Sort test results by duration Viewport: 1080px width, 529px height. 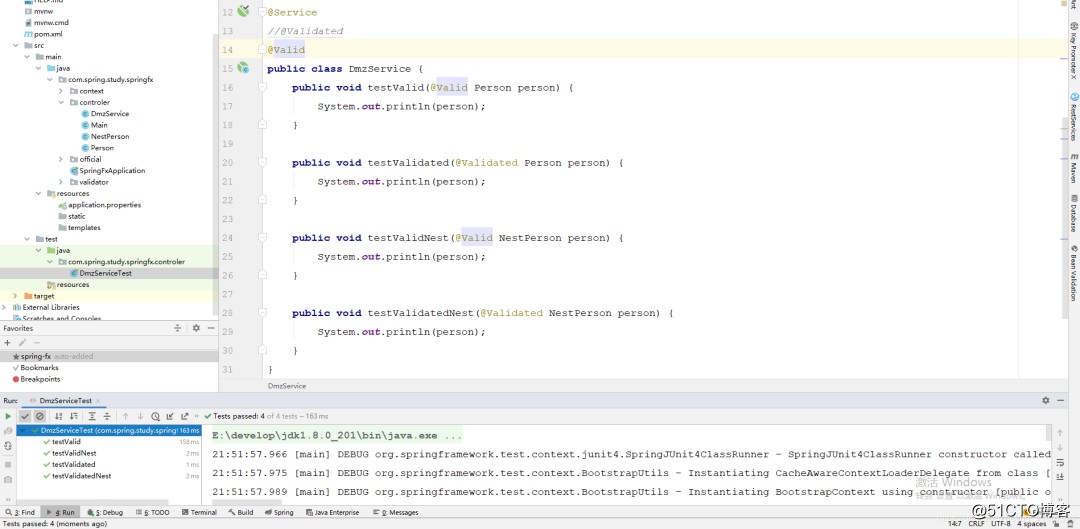pyautogui.click(x=74, y=416)
